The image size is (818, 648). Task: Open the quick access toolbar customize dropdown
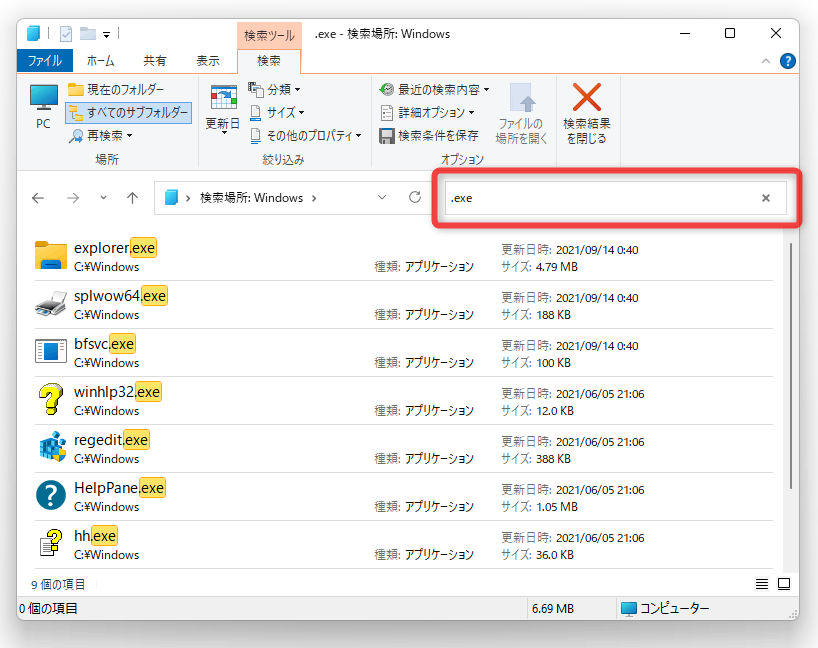tap(106, 35)
